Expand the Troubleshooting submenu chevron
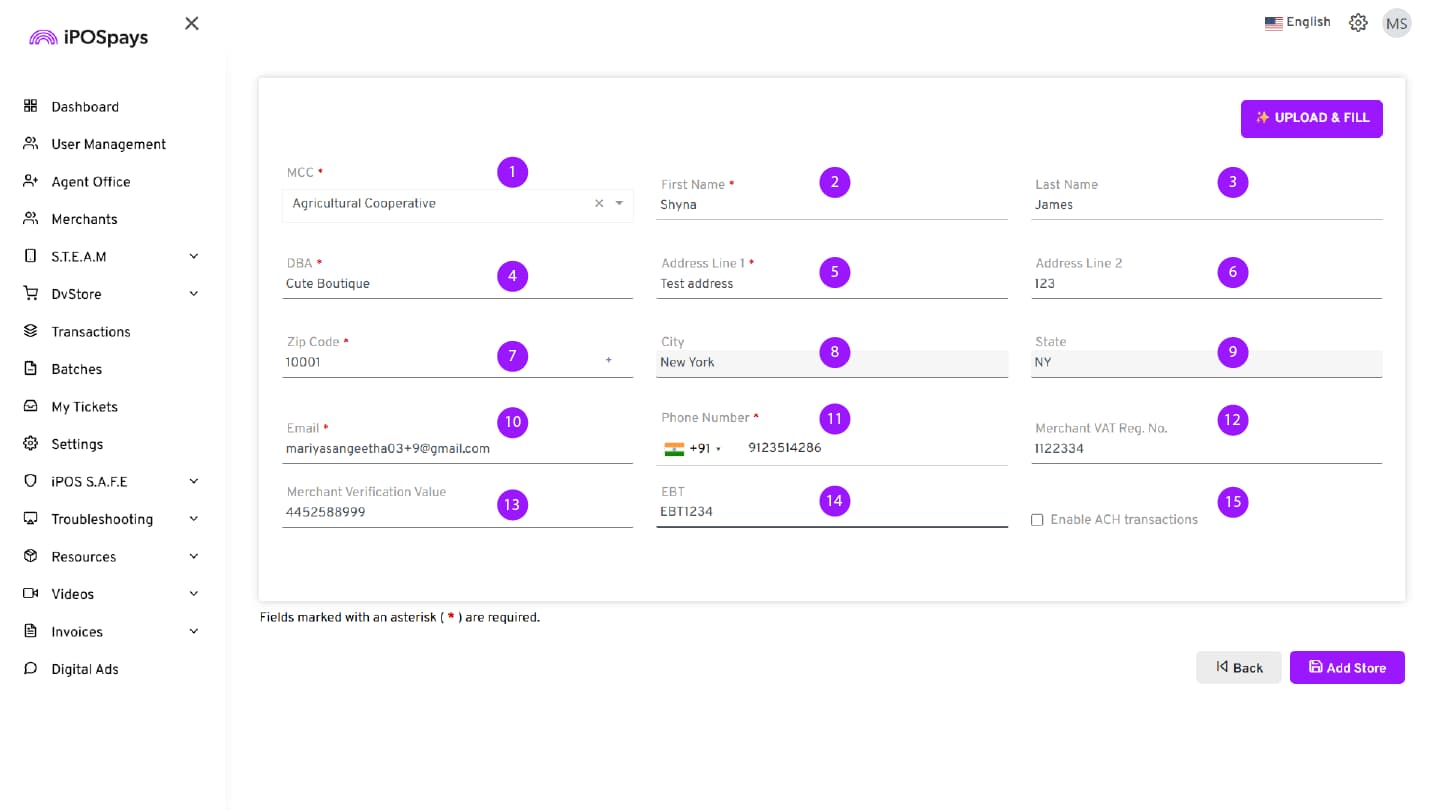Screen dimensions: 1440x810 (194, 519)
